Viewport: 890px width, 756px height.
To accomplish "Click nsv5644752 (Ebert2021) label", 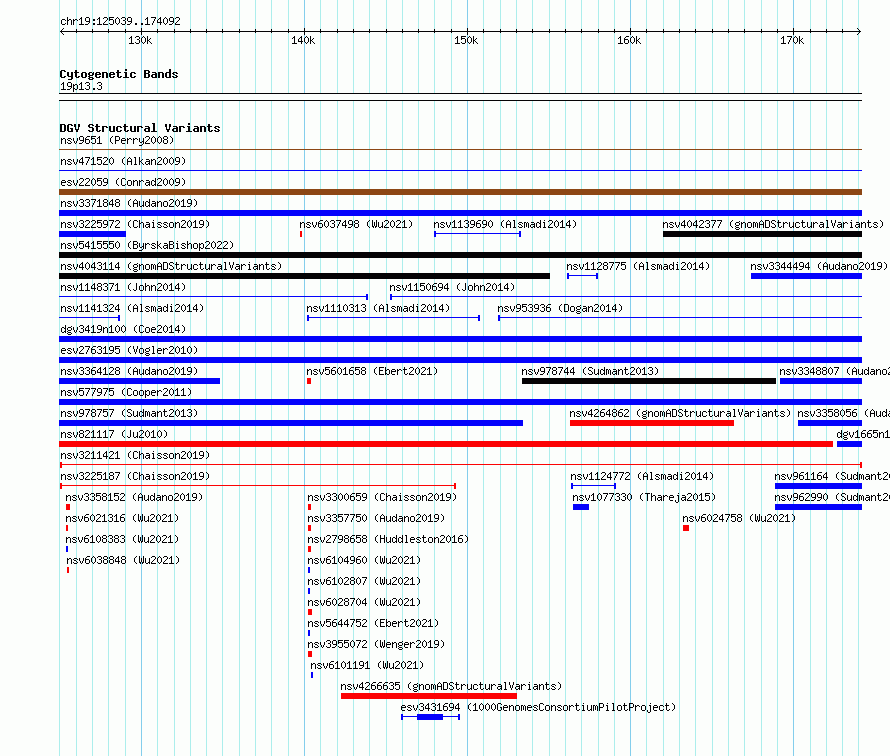I will (373, 623).
